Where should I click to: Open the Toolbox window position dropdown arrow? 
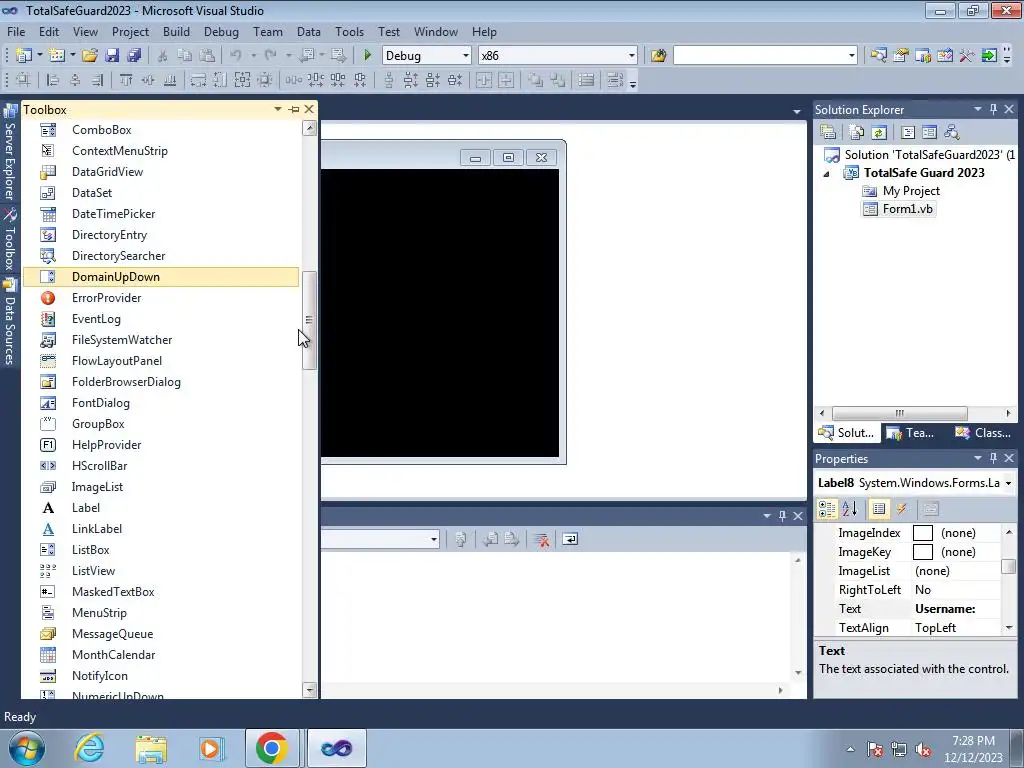pos(278,110)
